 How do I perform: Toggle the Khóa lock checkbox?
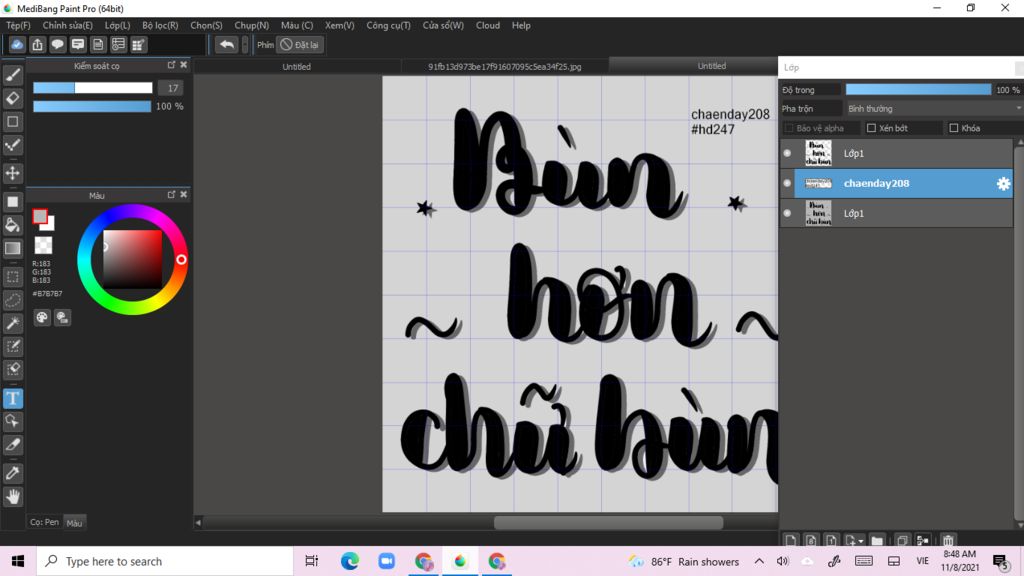(x=953, y=128)
